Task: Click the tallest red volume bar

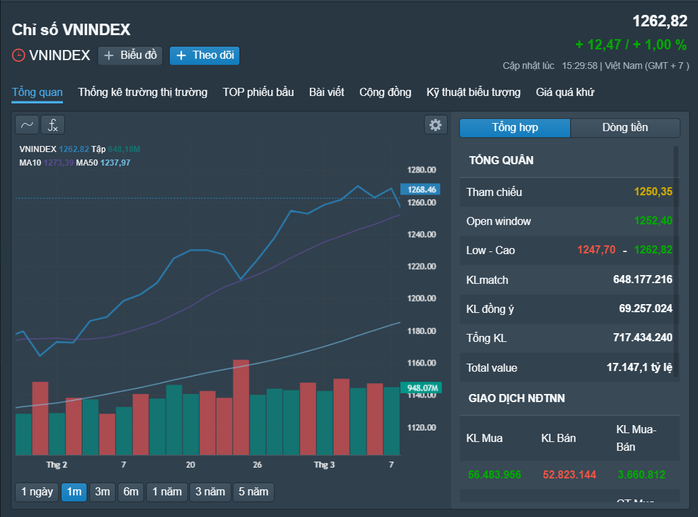Action: tap(241, 407)
